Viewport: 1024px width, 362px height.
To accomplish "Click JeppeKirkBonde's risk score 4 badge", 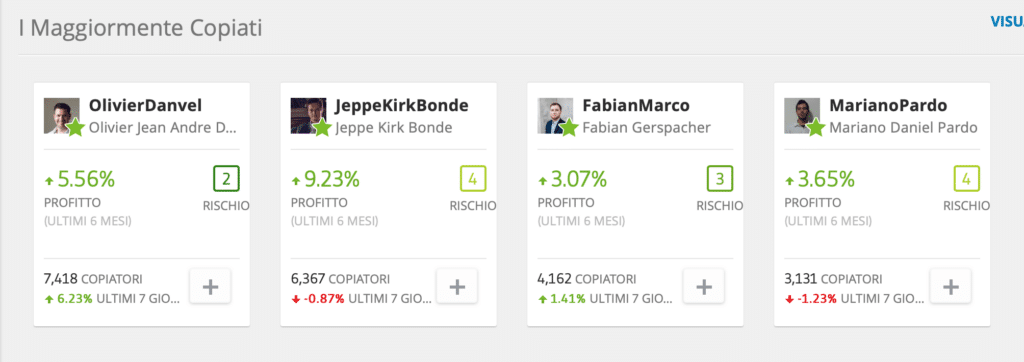I will [473, 178].
